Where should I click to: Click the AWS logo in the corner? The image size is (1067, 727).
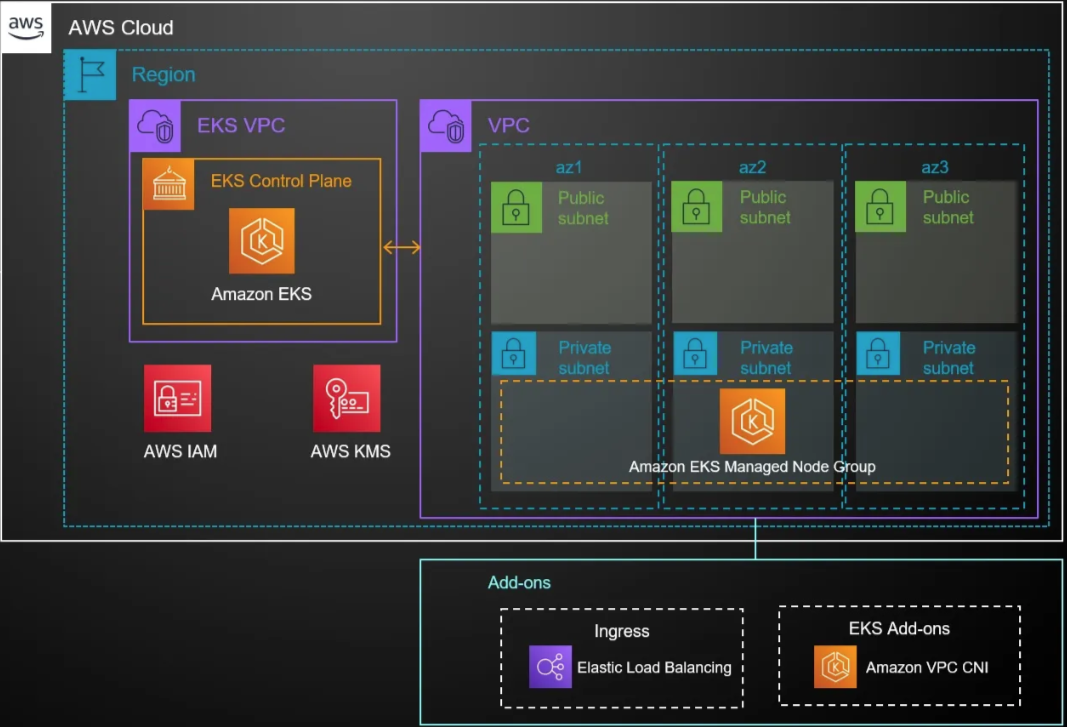[26, 27]
